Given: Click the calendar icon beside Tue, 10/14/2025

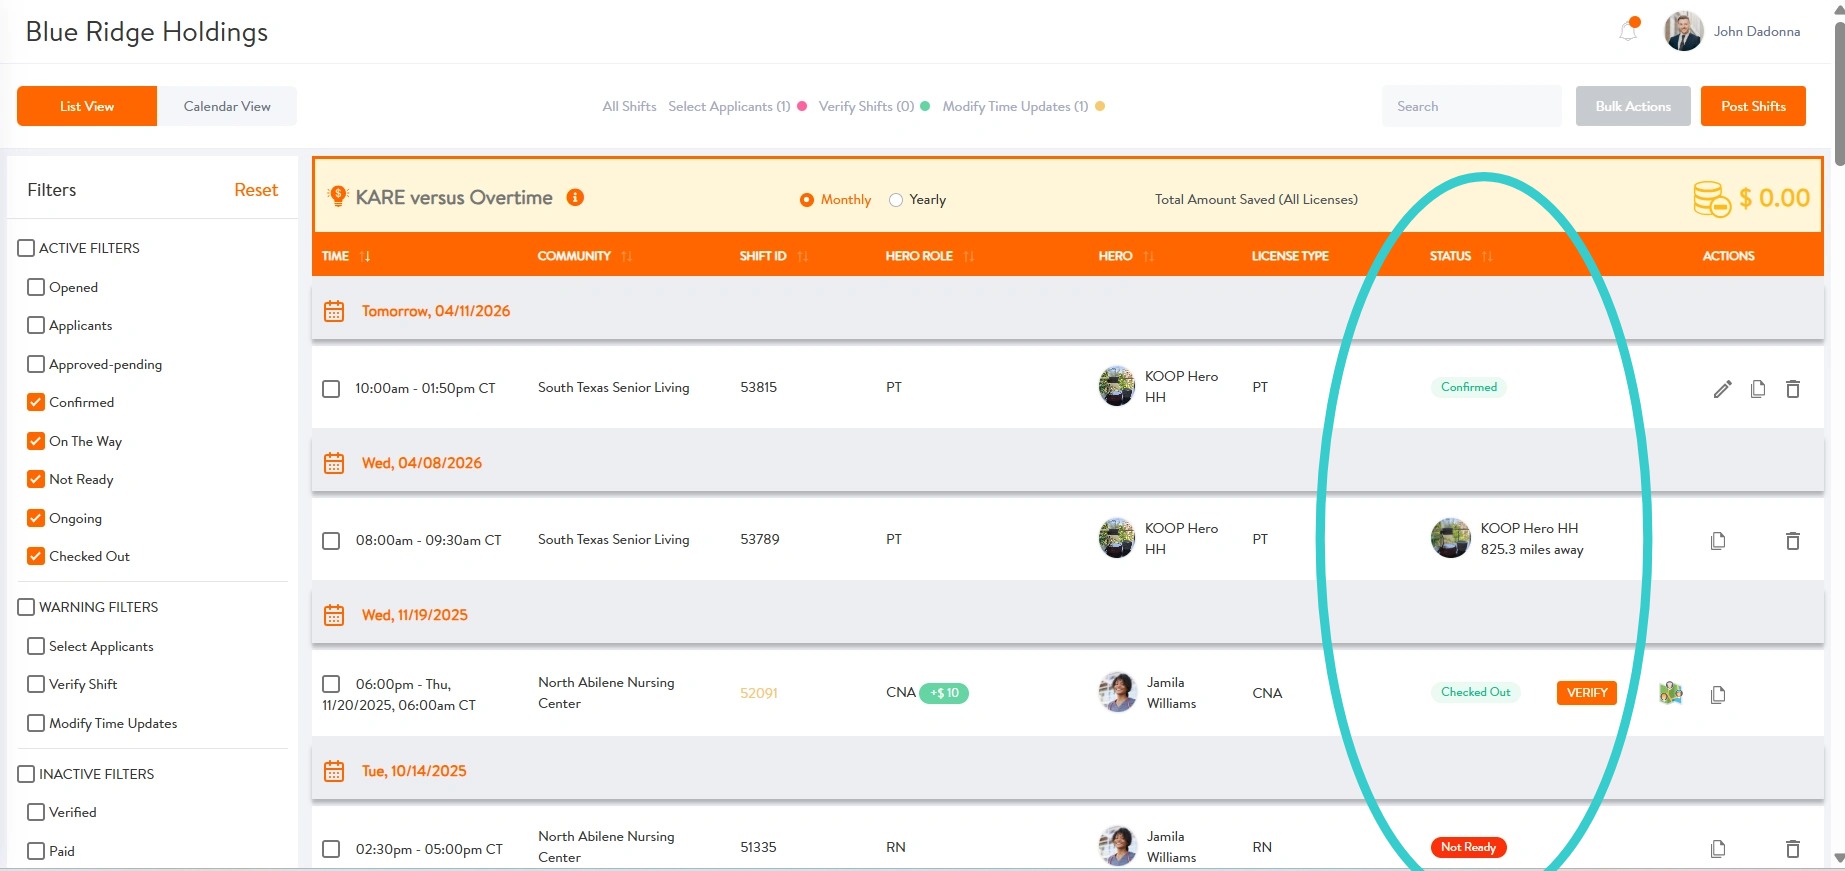Looking at the screenshot, I should pos(334,771).
